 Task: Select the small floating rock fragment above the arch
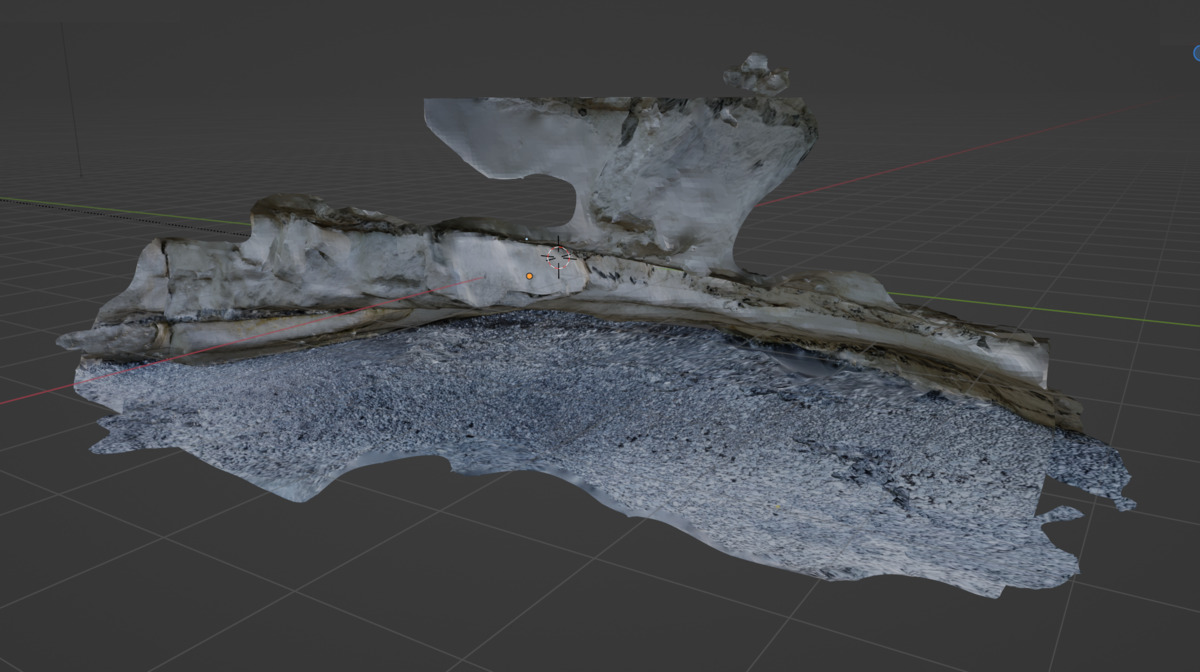tap(756, 75)
